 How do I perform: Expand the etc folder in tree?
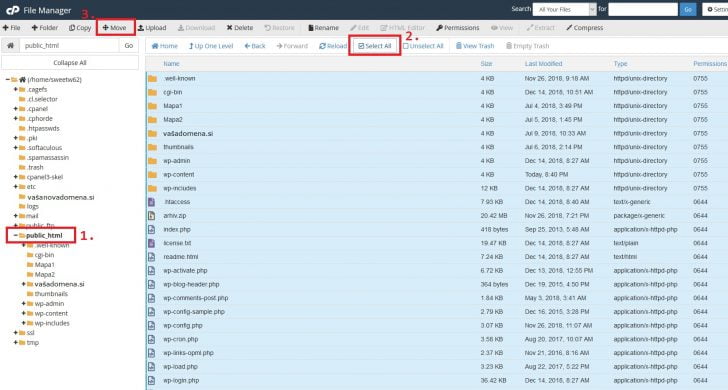[x=15, y=187]
